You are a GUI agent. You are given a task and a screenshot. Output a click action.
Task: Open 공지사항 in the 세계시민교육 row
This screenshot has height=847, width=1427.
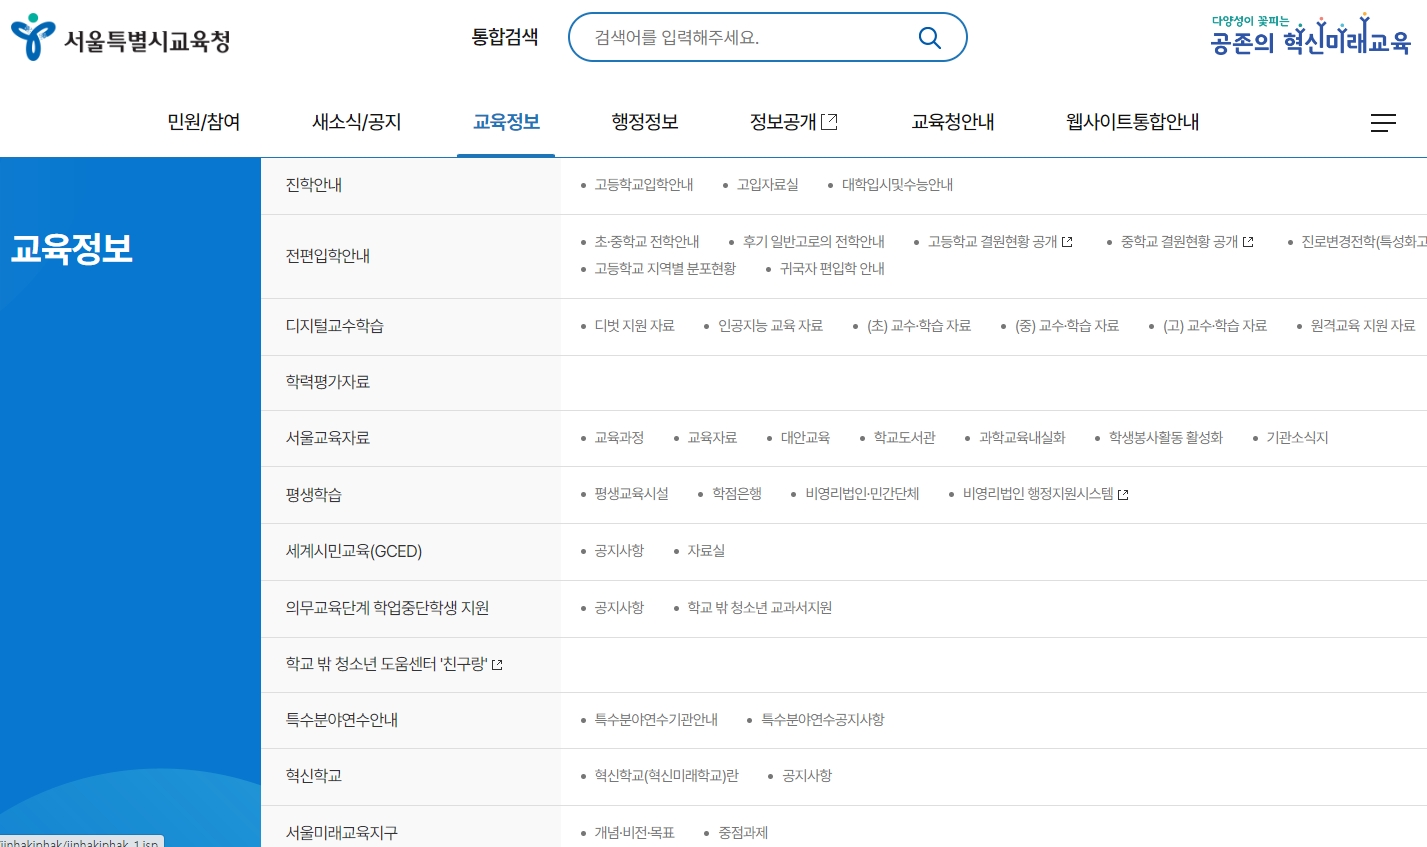coord(619,551)
